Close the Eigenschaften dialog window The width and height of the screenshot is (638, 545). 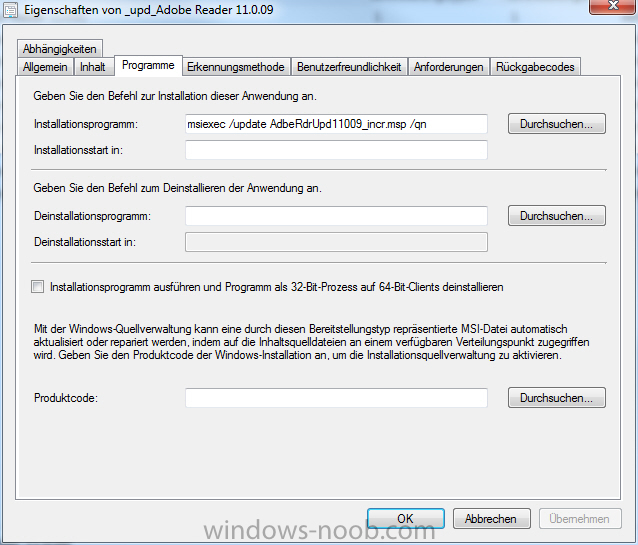pyautogui.click(x=613, y=6)
